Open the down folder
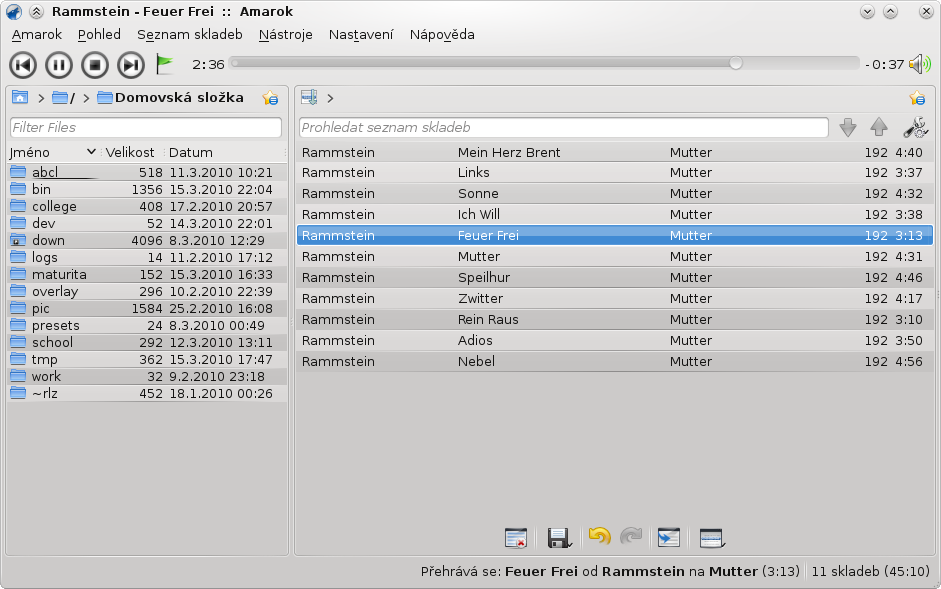The height and width of the screenshot is (589, 941). click(x=48, y=240)
